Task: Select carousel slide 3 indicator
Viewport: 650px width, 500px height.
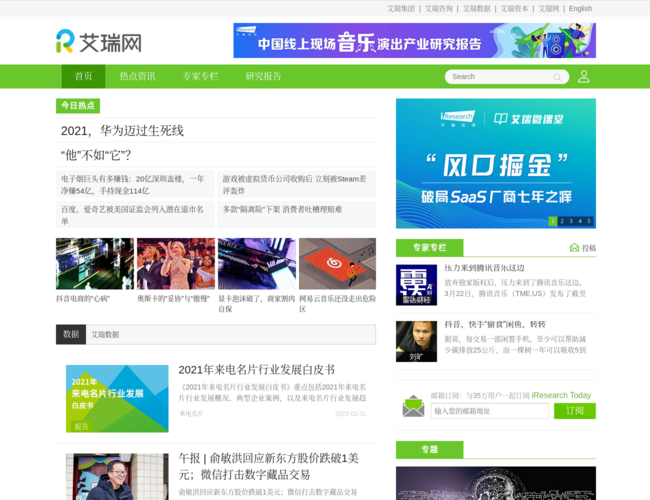Action: coord(571,221)
